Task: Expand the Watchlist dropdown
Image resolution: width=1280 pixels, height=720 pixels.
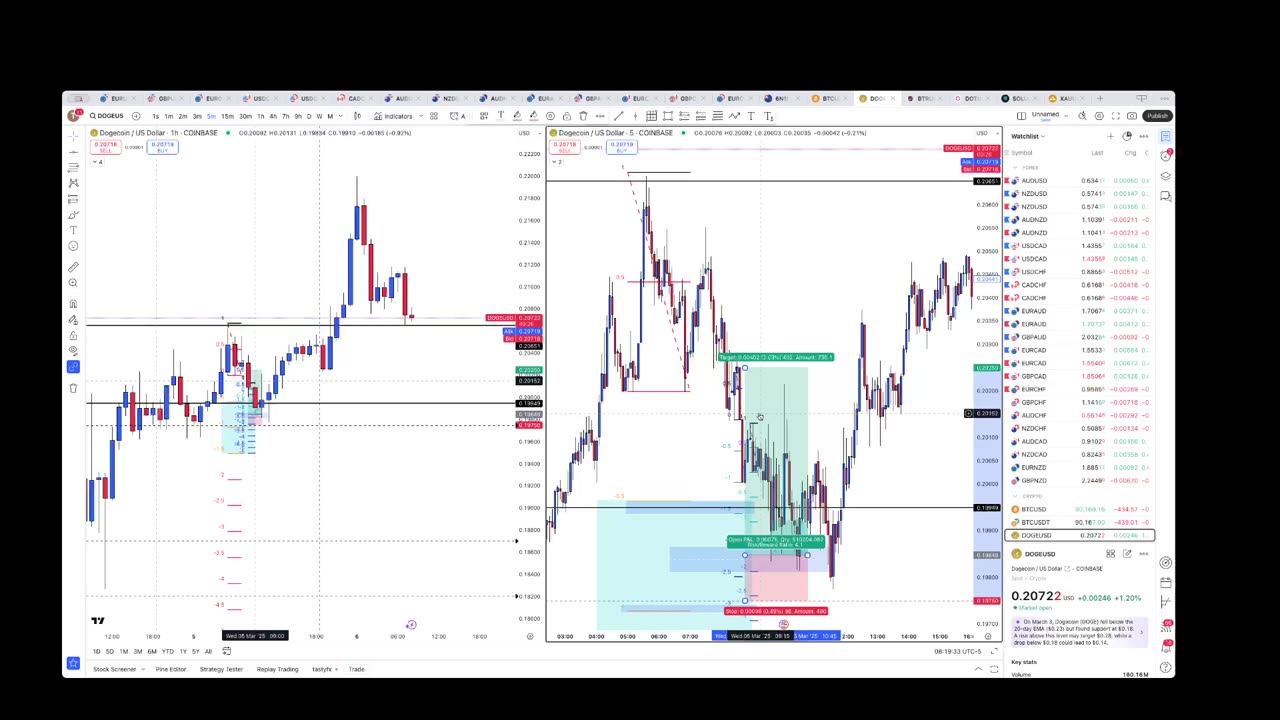Action: pyautogui.click(x=1028, y=136)
